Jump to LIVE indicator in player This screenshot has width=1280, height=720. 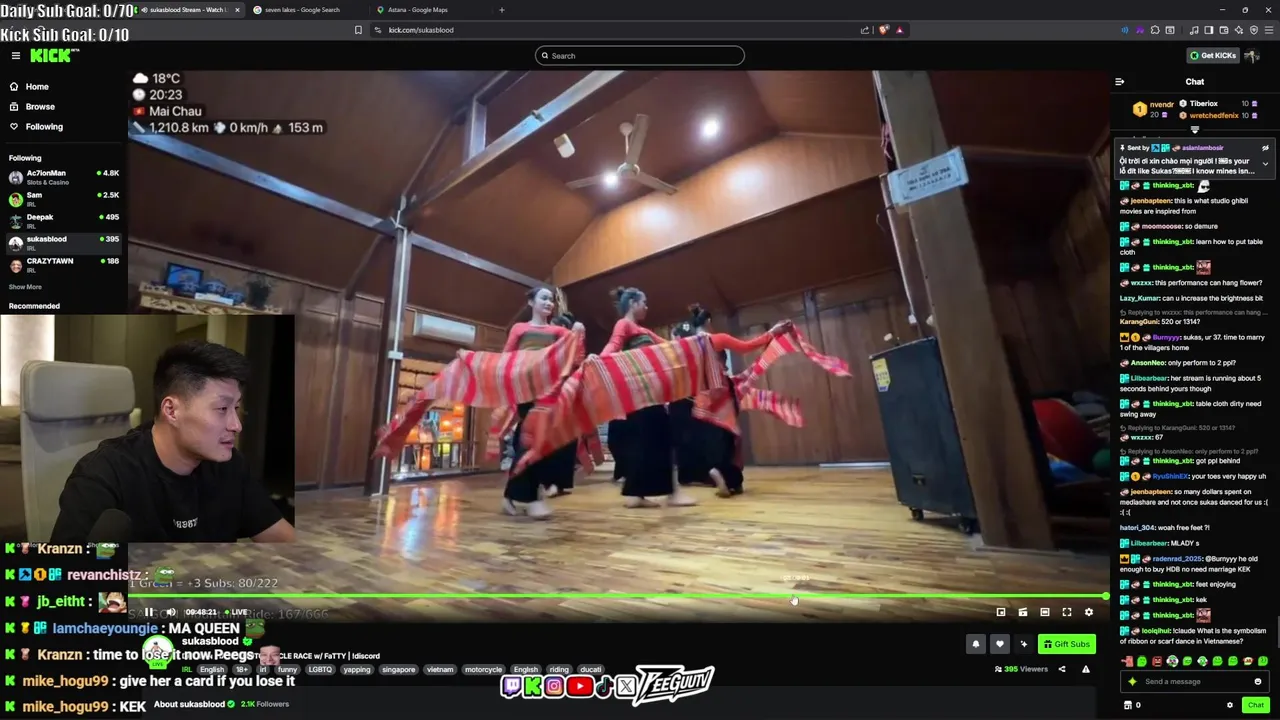[x=236, y=612]
